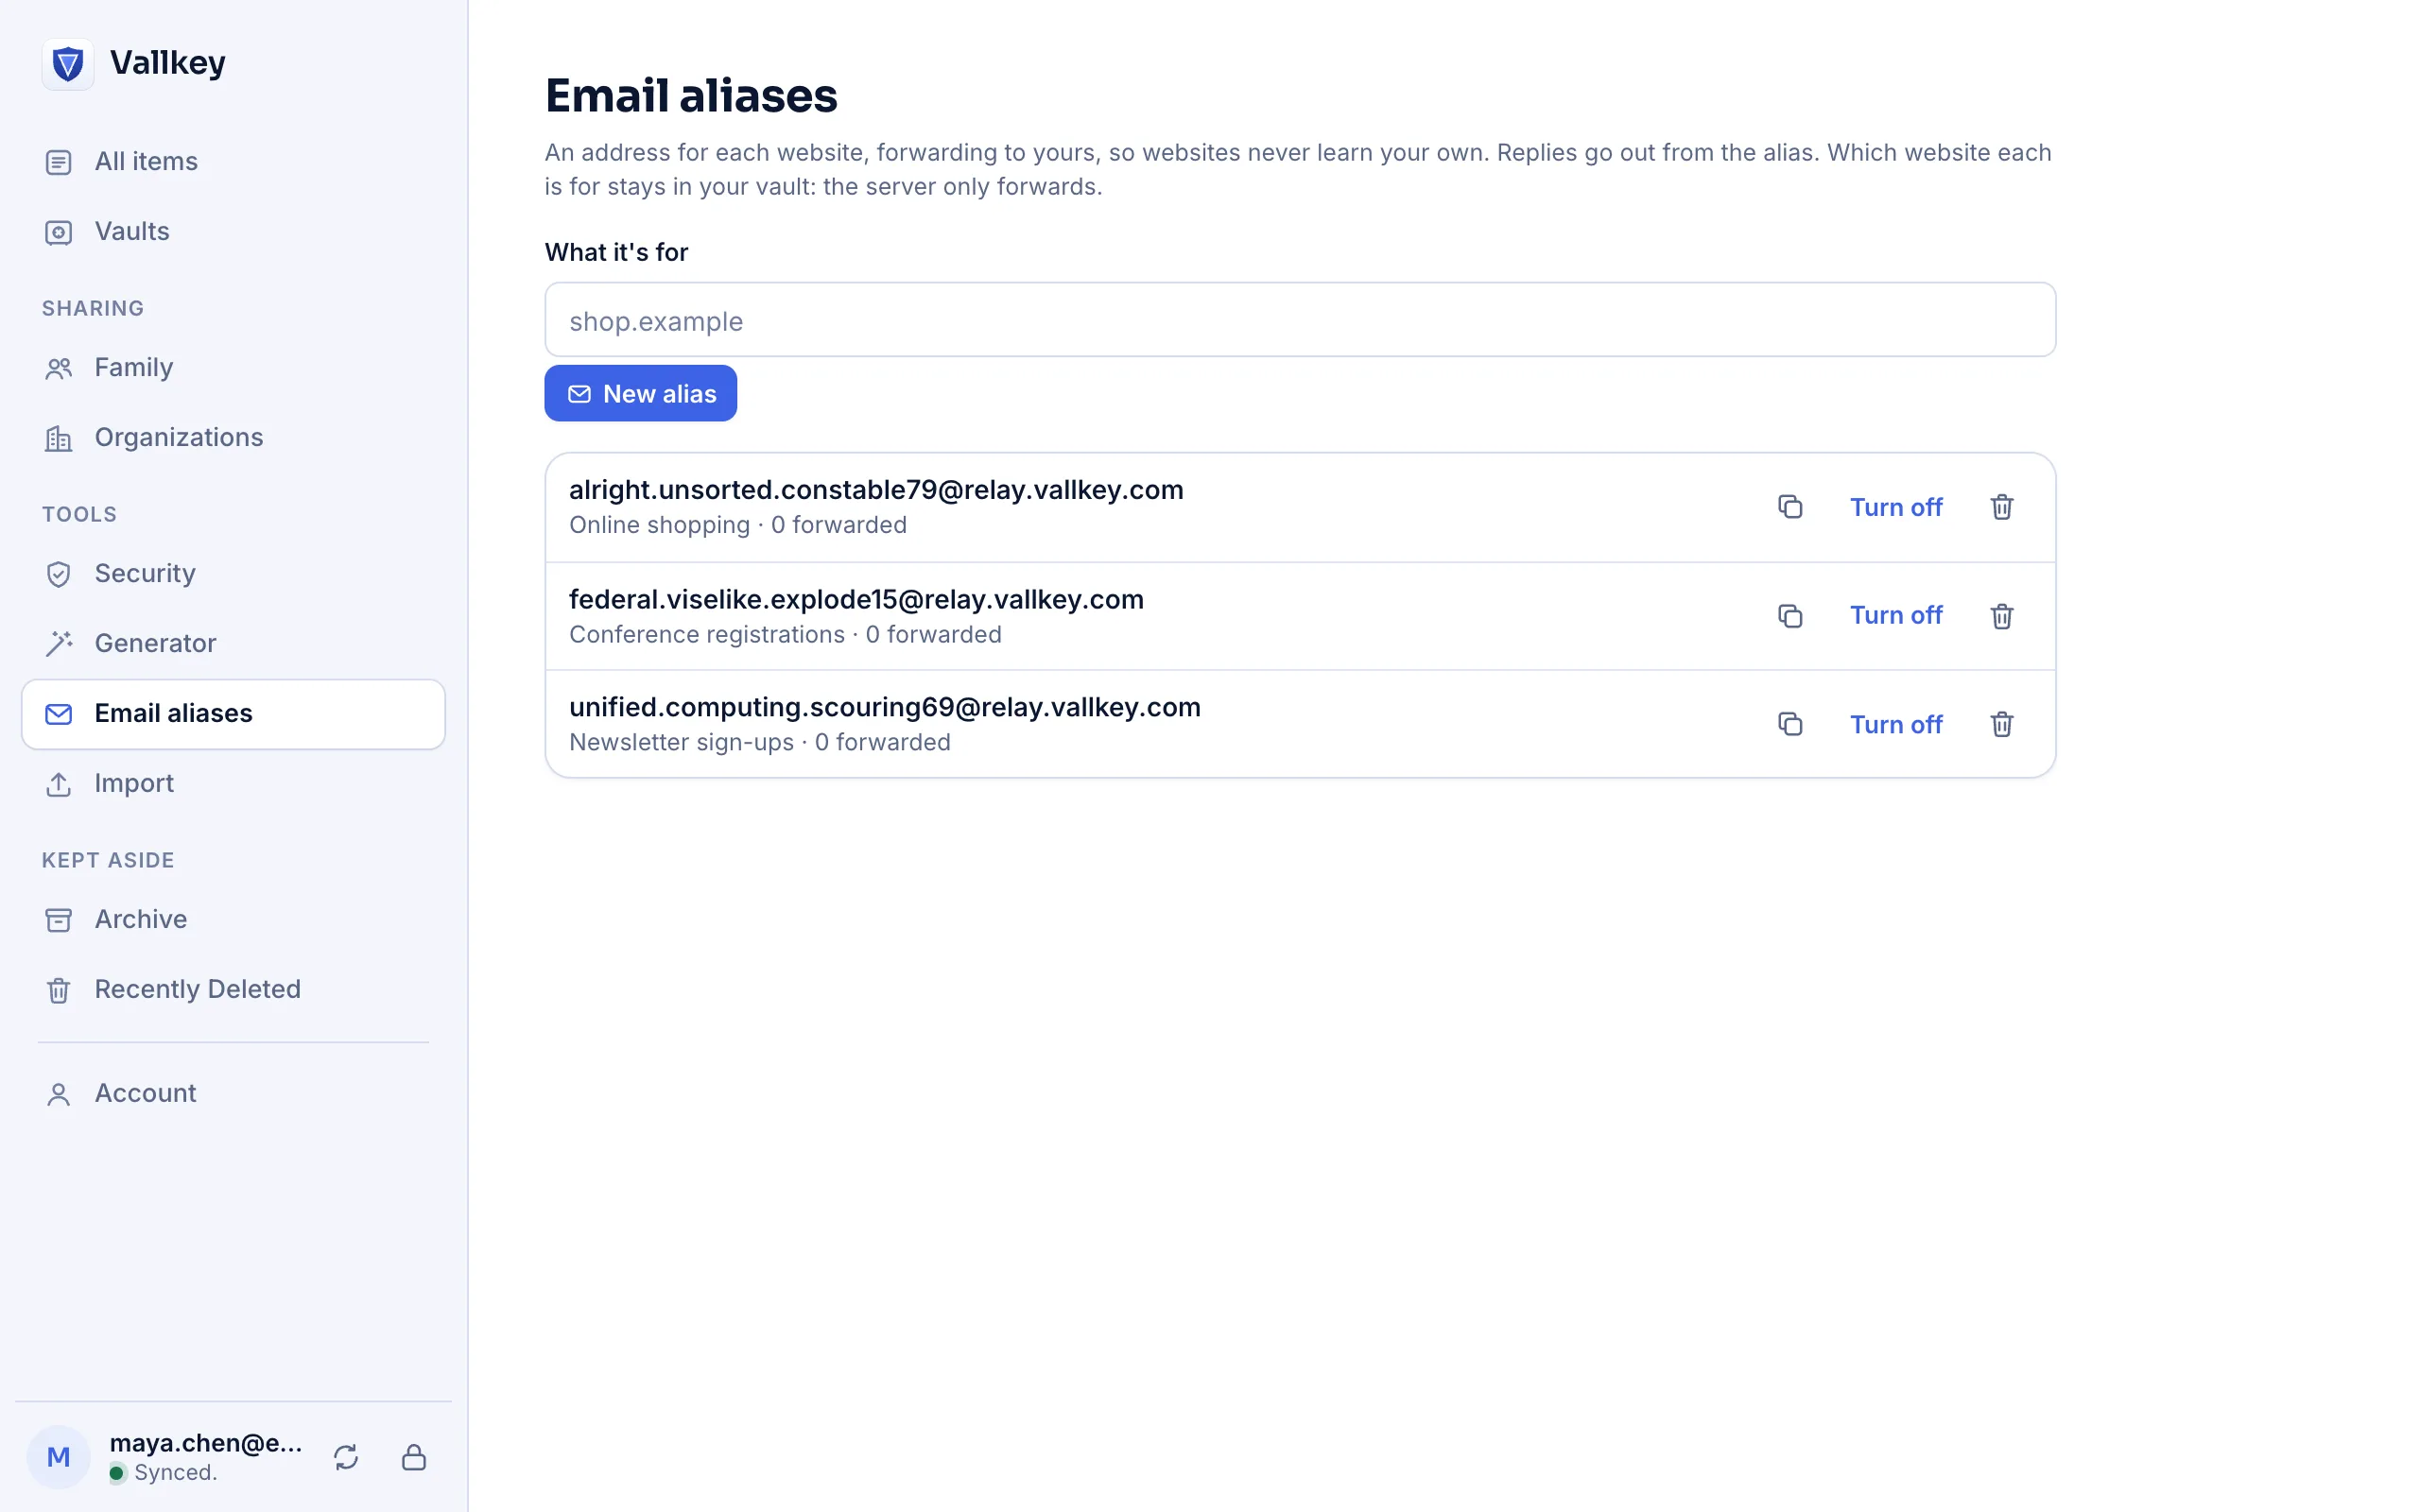
Task: Open the password Generator
Action: tap(233, 643)
